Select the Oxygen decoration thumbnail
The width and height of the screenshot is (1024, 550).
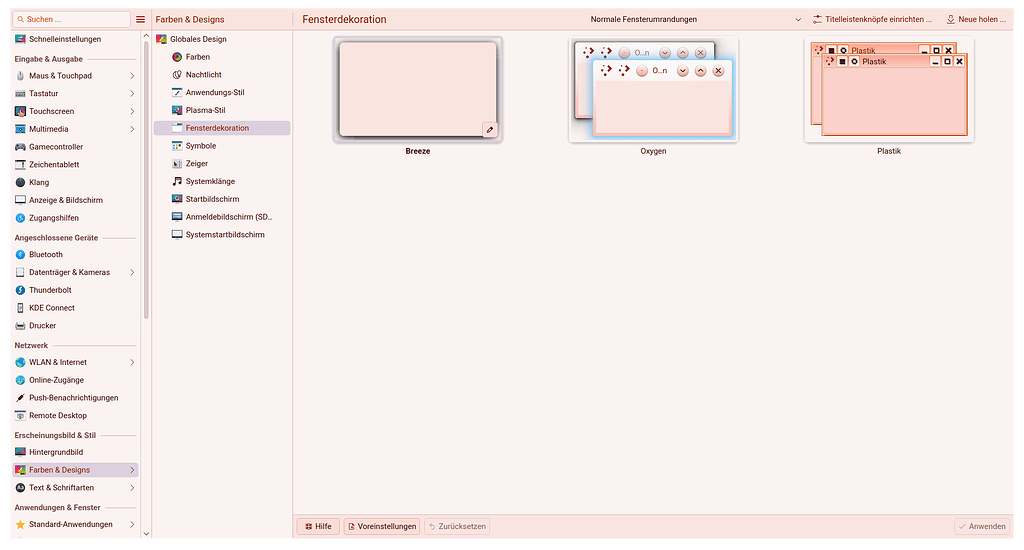(653, 89)
